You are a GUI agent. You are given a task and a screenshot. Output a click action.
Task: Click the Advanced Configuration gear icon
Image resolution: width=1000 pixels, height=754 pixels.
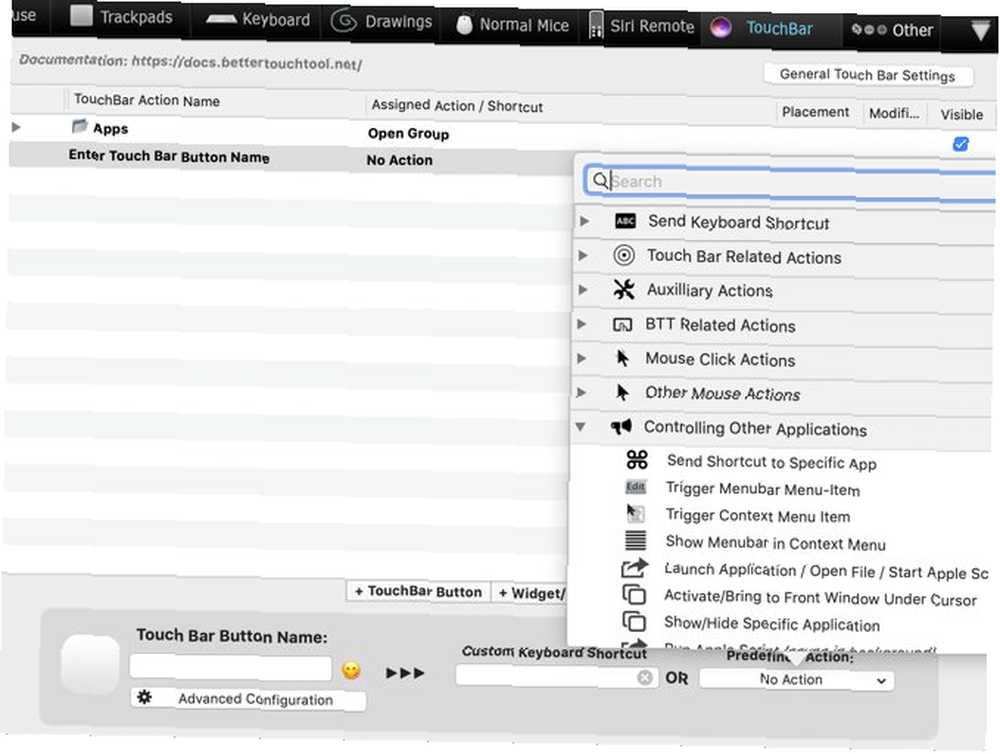point(145,697)
